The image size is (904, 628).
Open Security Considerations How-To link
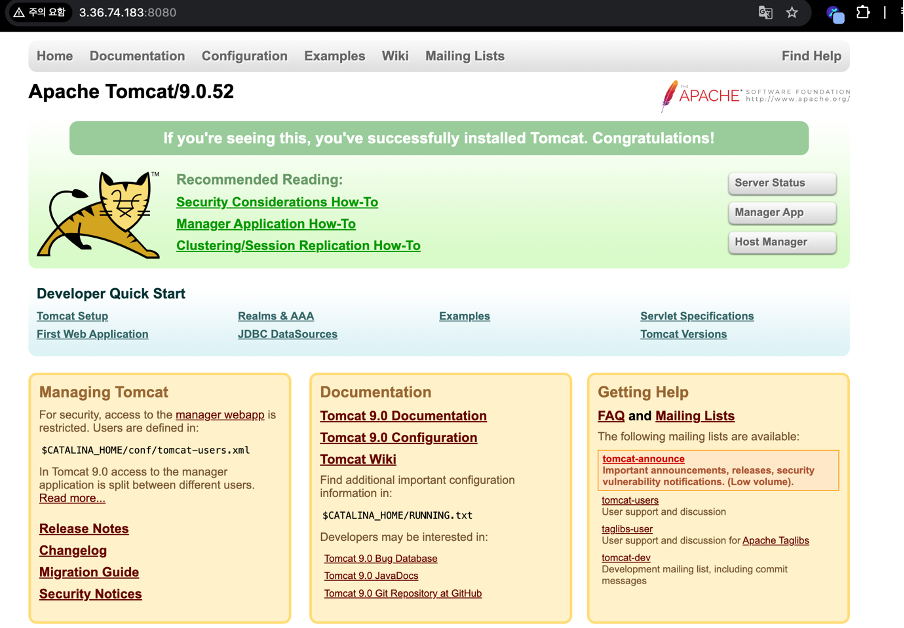tap(277, 202)
